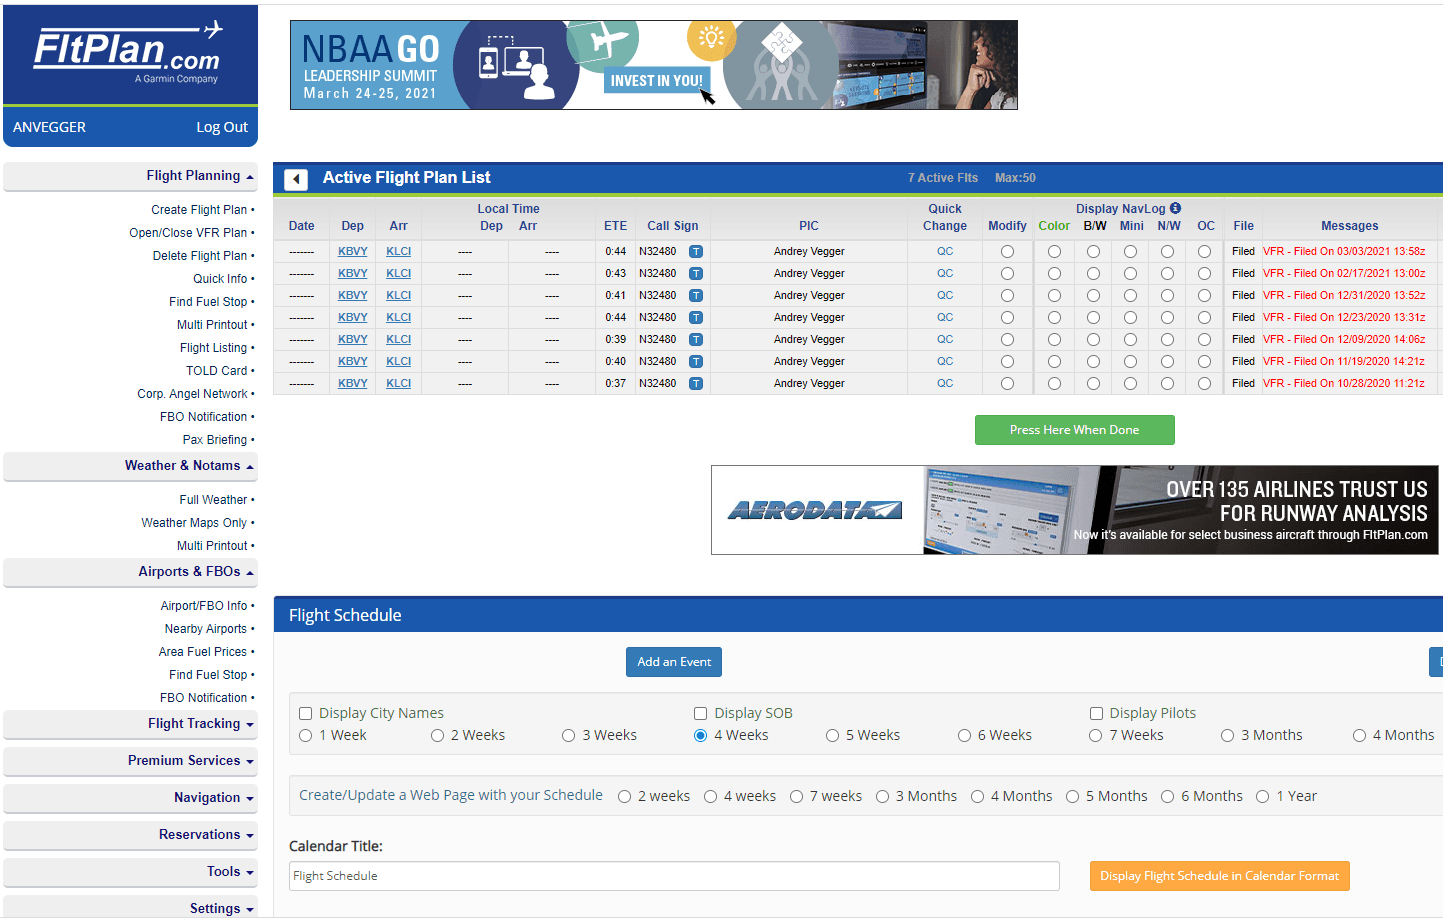Click the back arrow icon beside Active Flight Plan List
1443x921 pixels.
[x=296, y=179]
